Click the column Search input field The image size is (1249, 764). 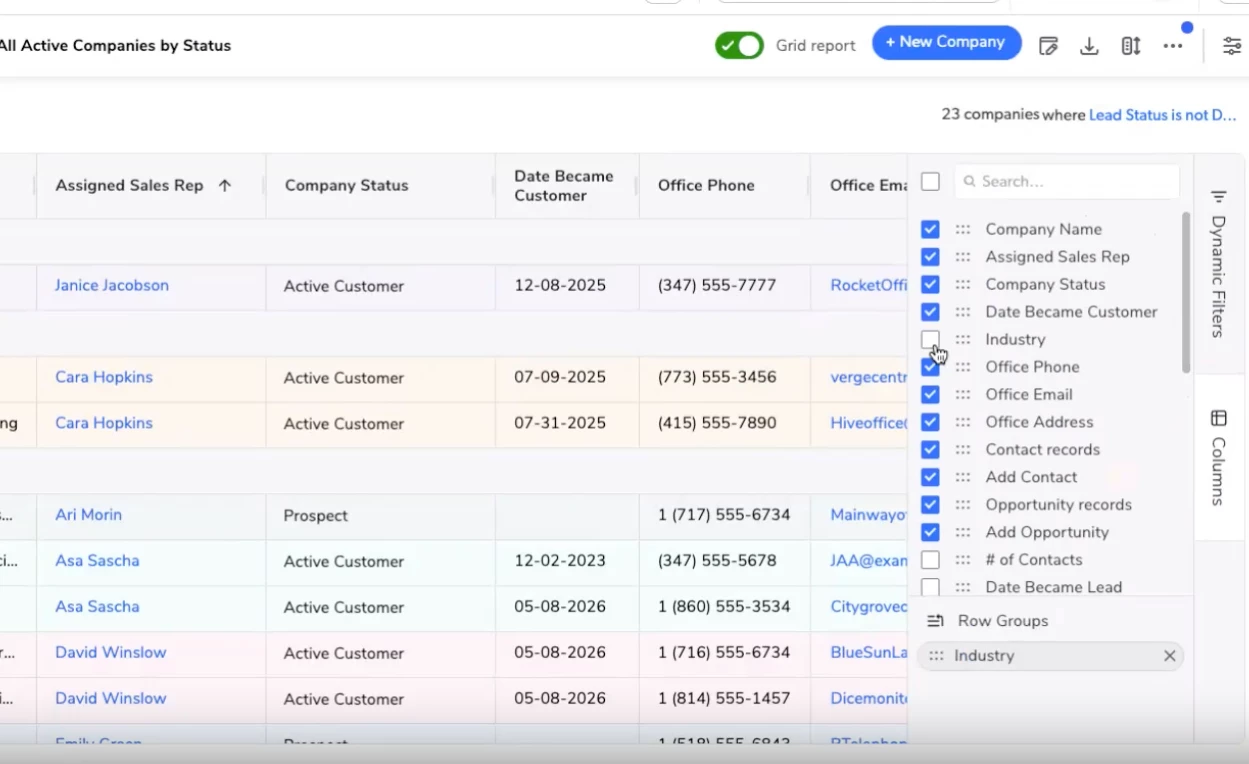[x=1067, y=181]
